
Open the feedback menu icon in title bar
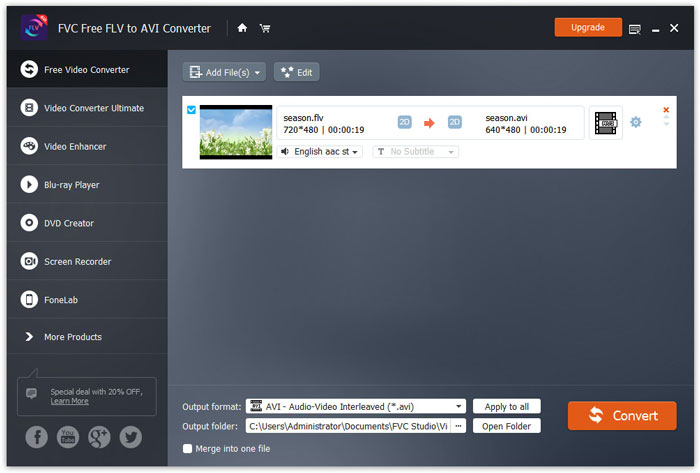(634, 29)
